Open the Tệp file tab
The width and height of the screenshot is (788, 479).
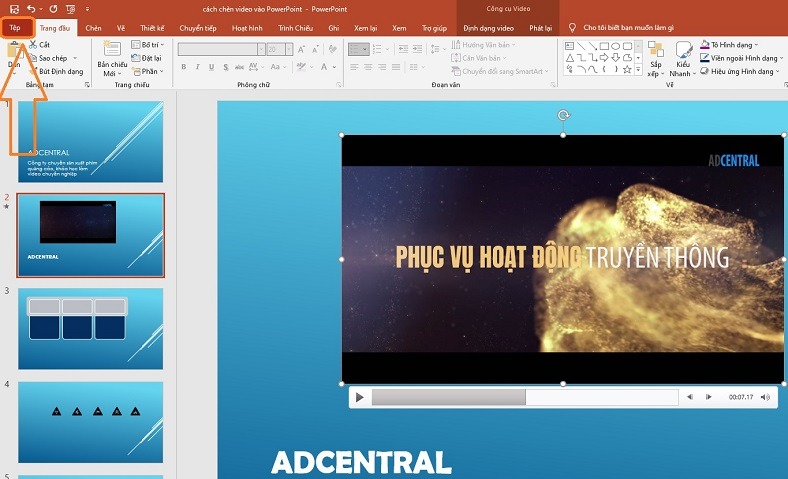[x=15, y=28]
